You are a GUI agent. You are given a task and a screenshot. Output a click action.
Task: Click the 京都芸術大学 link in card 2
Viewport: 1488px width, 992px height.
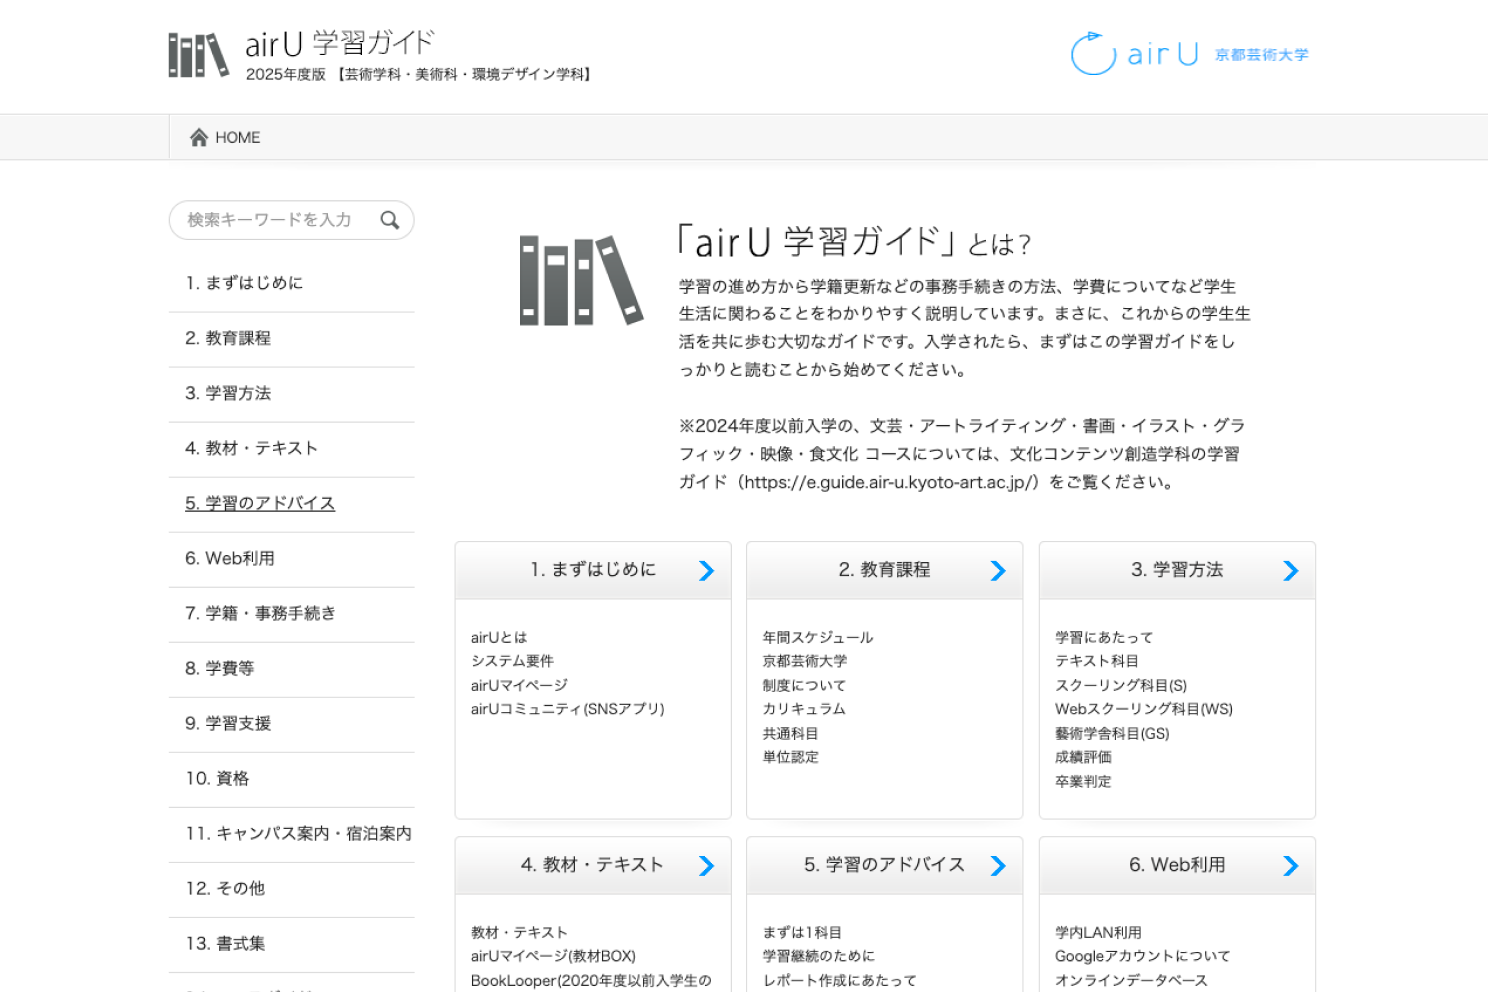tap(805, 661)
